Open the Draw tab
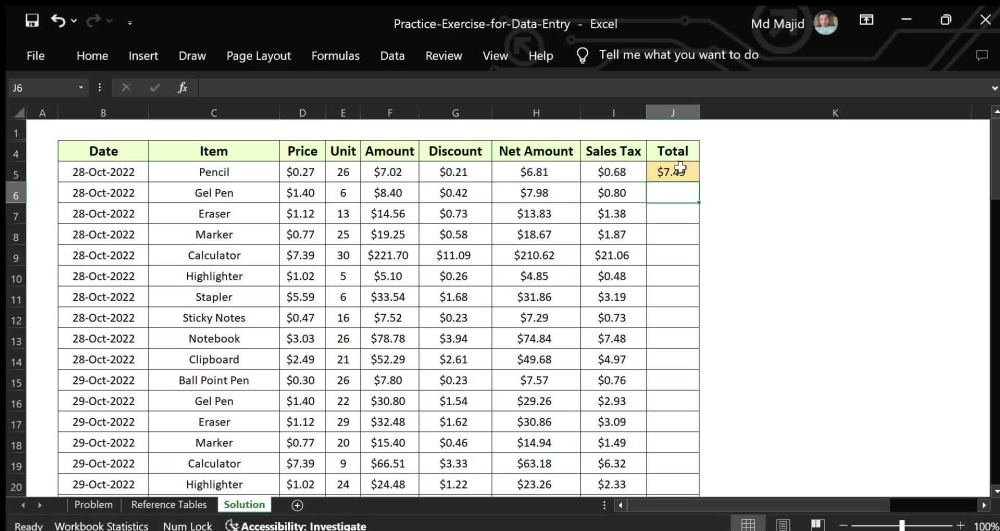 pyautogui.click(x=192, y=56)
